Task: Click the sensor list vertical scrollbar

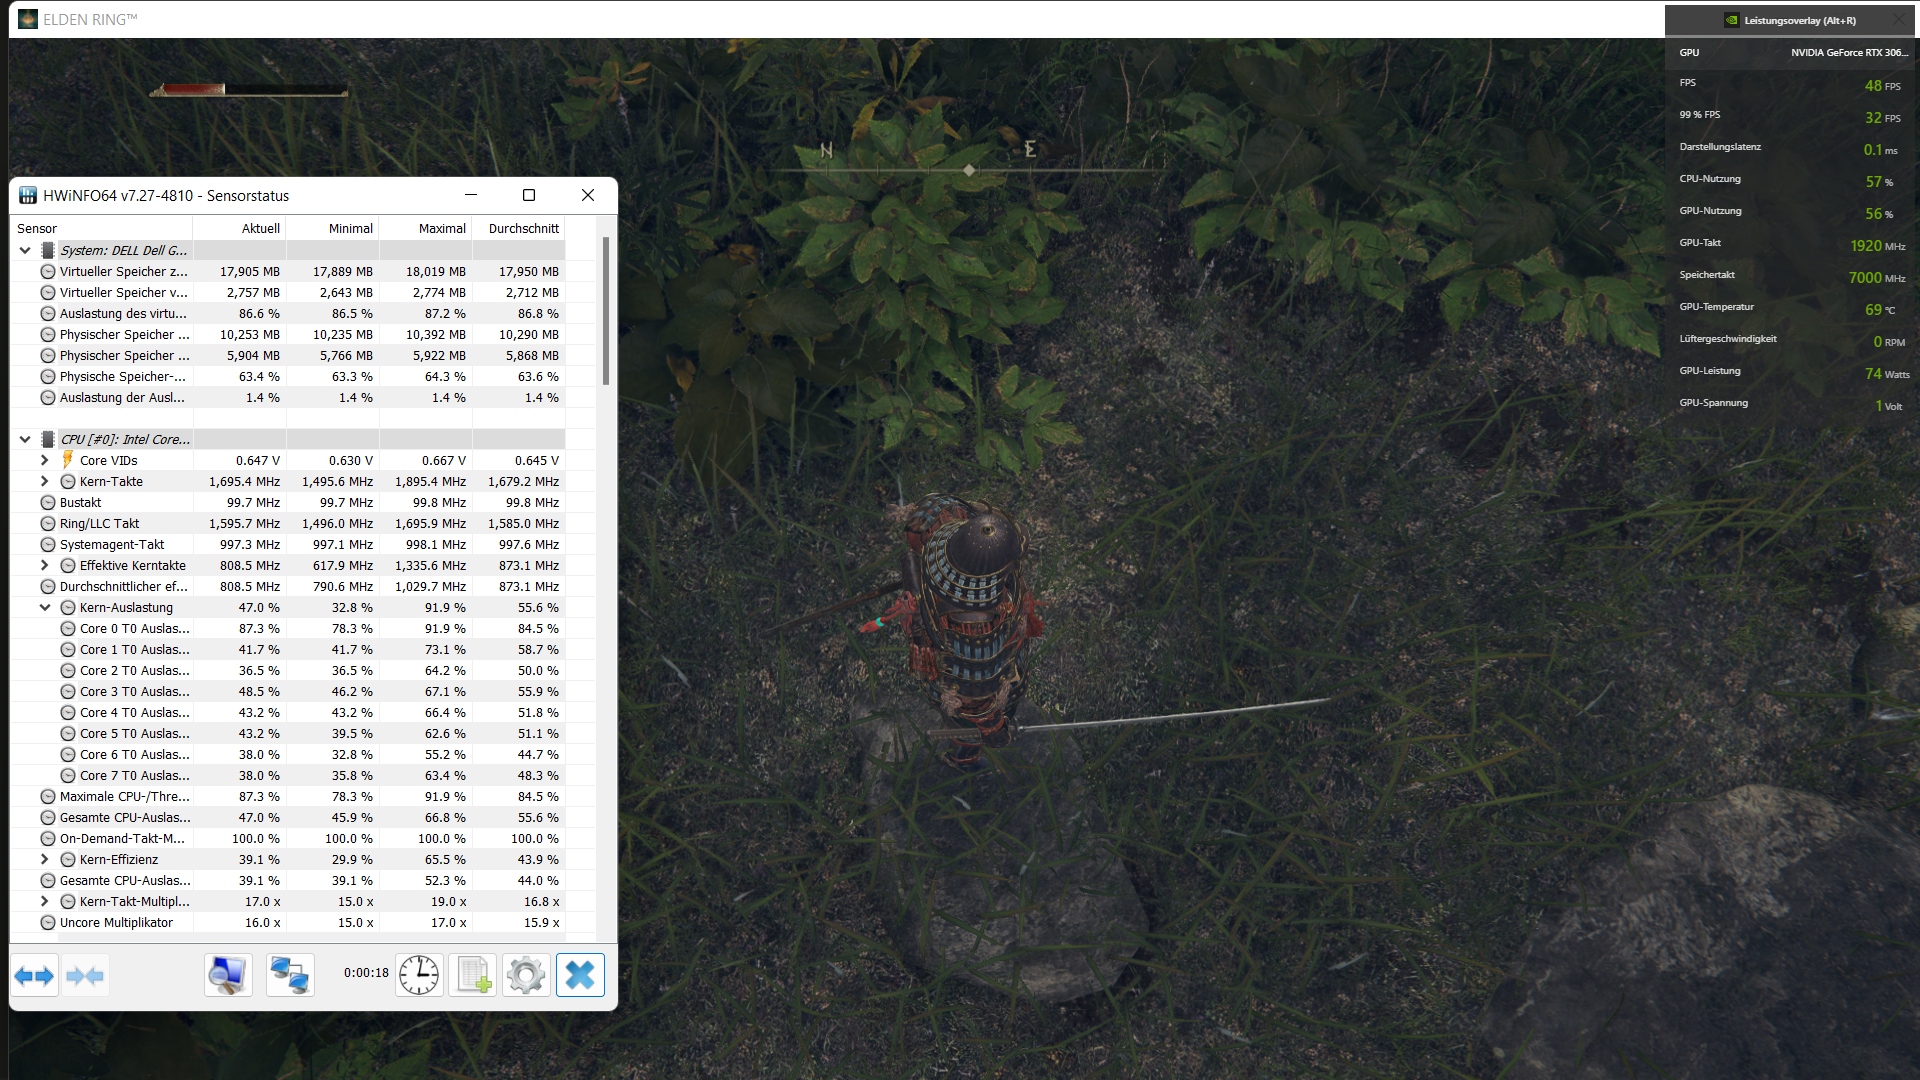Action: click(x=605, y=310)
